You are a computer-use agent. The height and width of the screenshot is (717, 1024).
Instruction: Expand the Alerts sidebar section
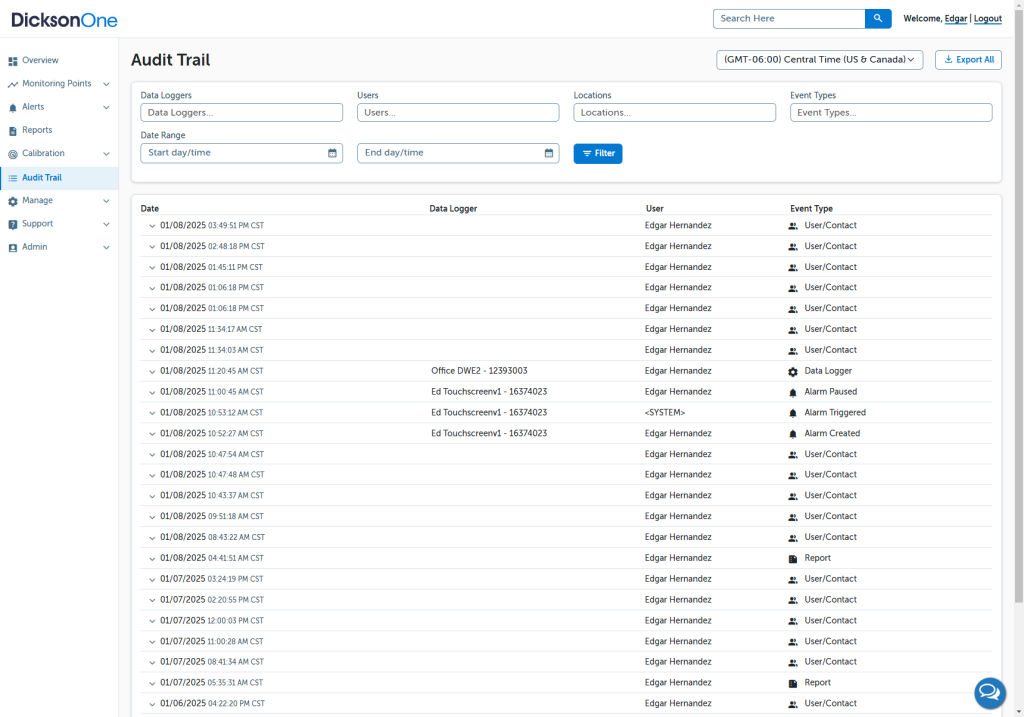106,107
